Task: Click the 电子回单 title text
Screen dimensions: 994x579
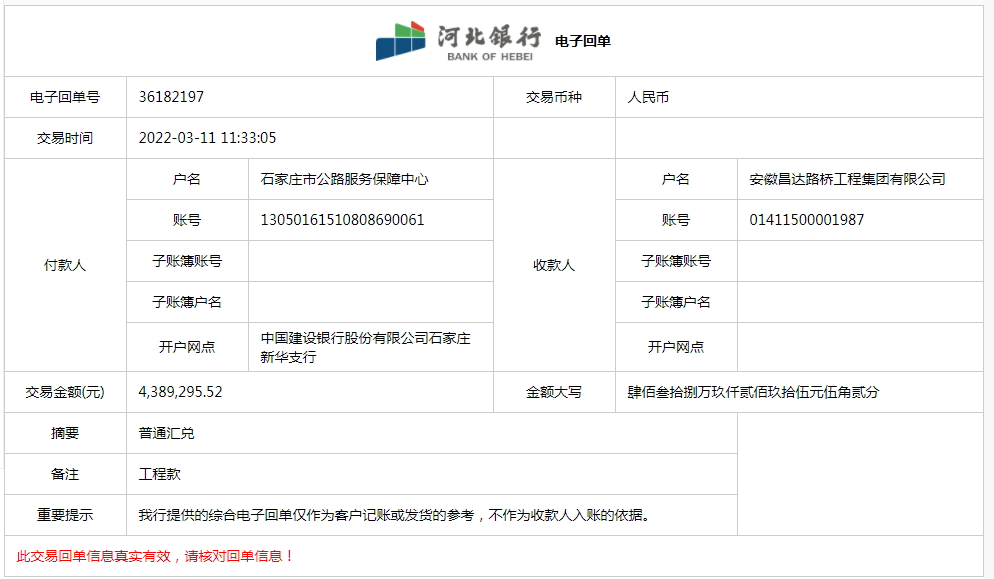Action: click(583, 41)
